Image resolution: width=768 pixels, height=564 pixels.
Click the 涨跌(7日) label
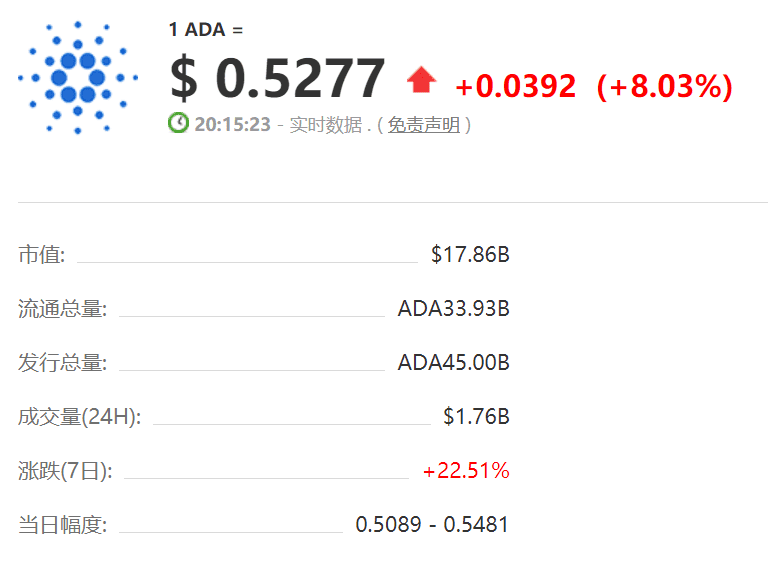(x=65, y=471)
